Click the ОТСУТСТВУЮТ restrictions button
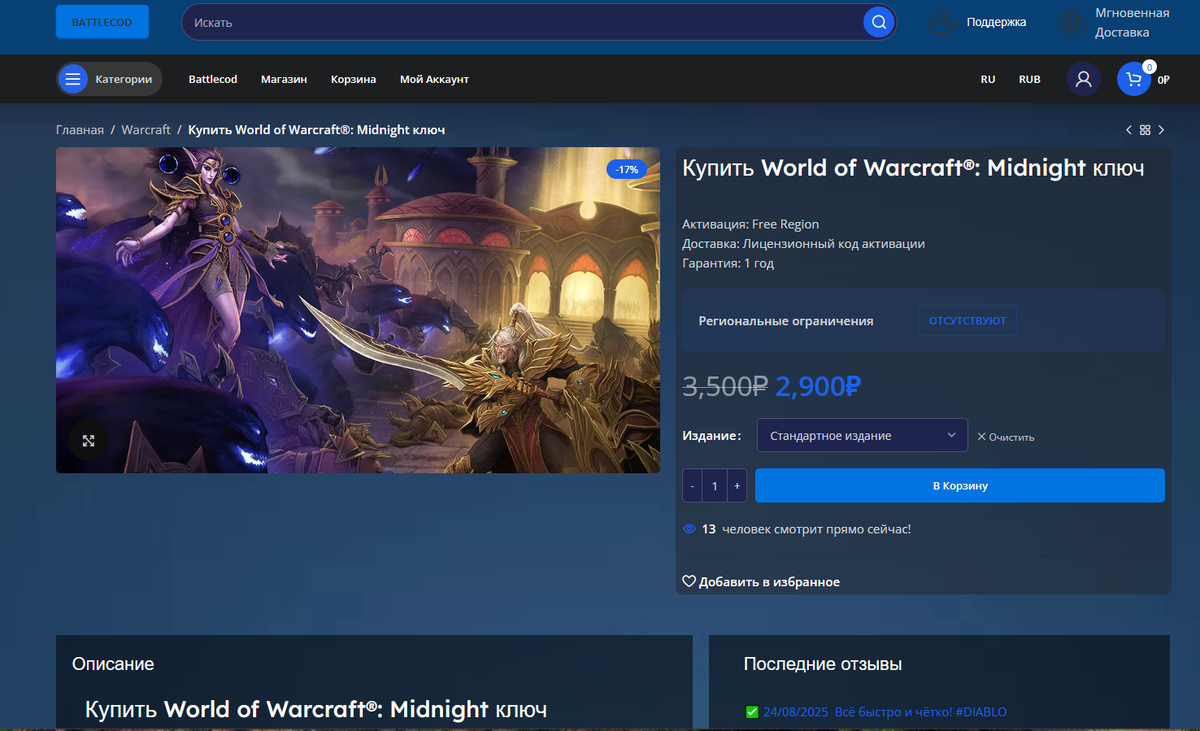1200x731 pixels. click(x=968, y=321)
